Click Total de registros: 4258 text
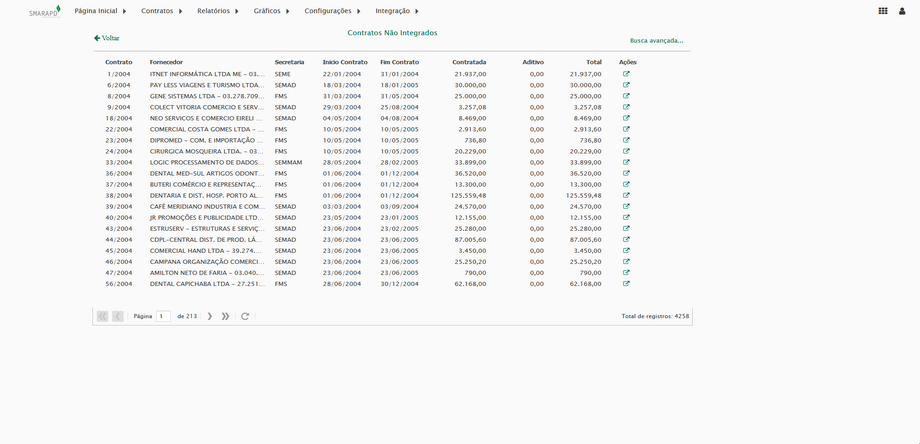The width and height of the screenshot is (920, 444). (655, 316)
